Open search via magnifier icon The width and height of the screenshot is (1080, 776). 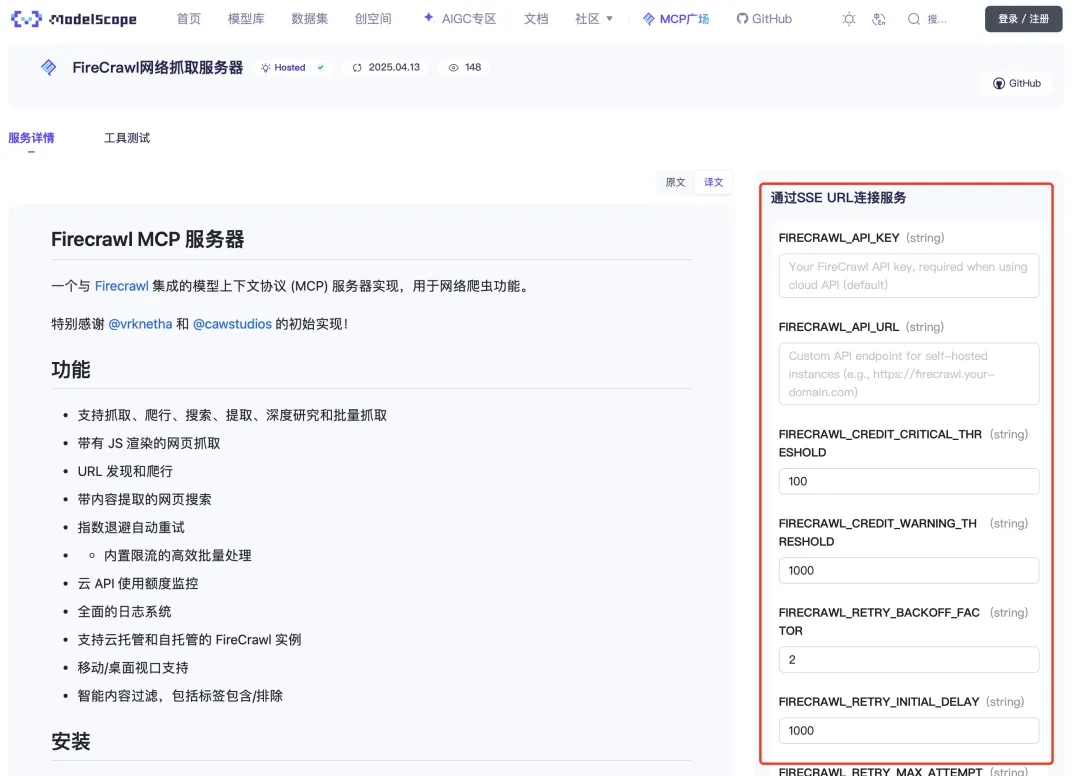913,19
